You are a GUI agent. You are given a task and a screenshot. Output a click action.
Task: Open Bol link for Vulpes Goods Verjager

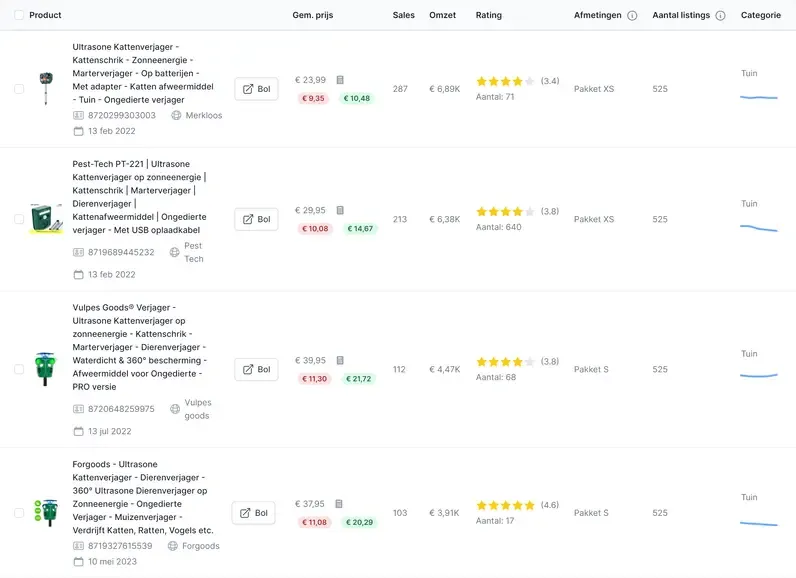coord(256,369)
